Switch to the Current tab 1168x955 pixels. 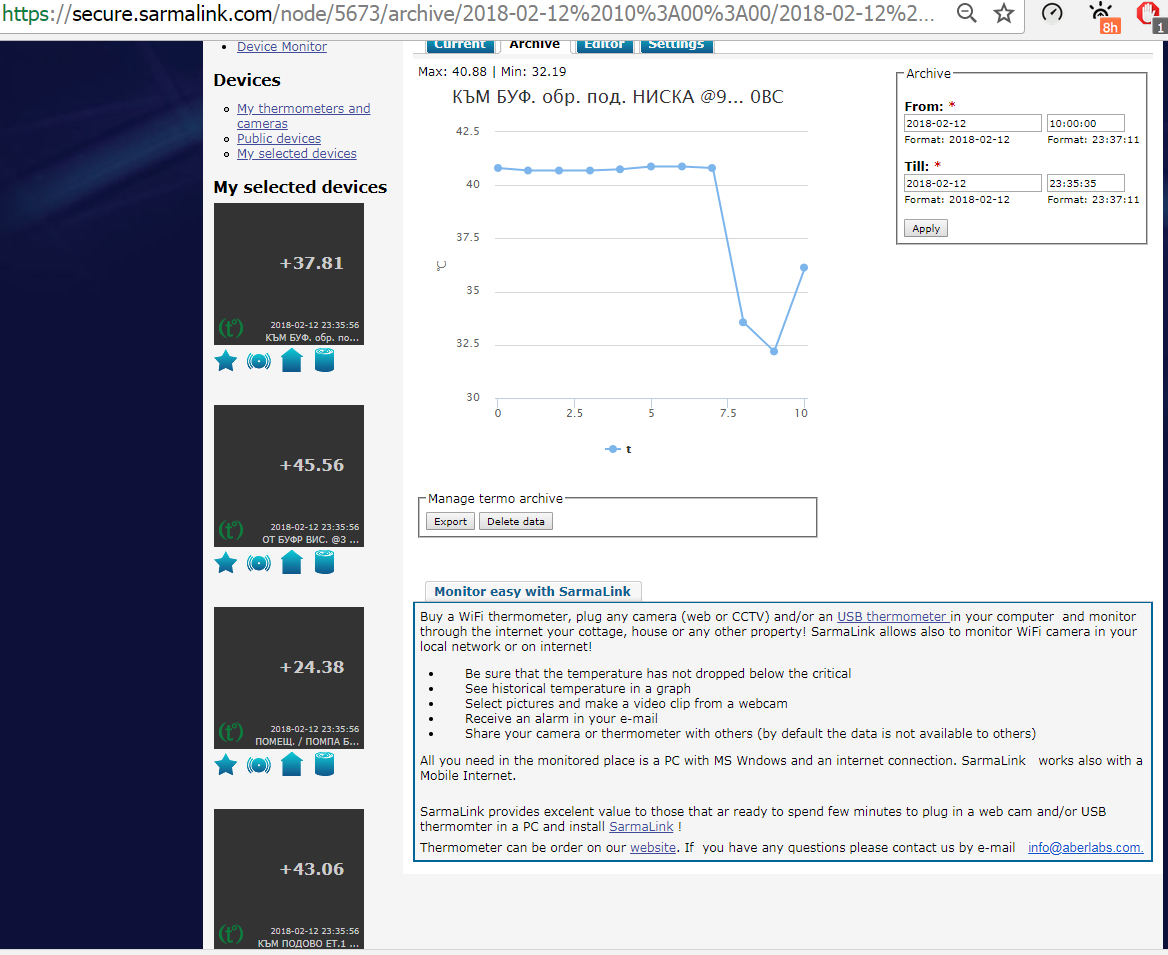click(460, 45)
